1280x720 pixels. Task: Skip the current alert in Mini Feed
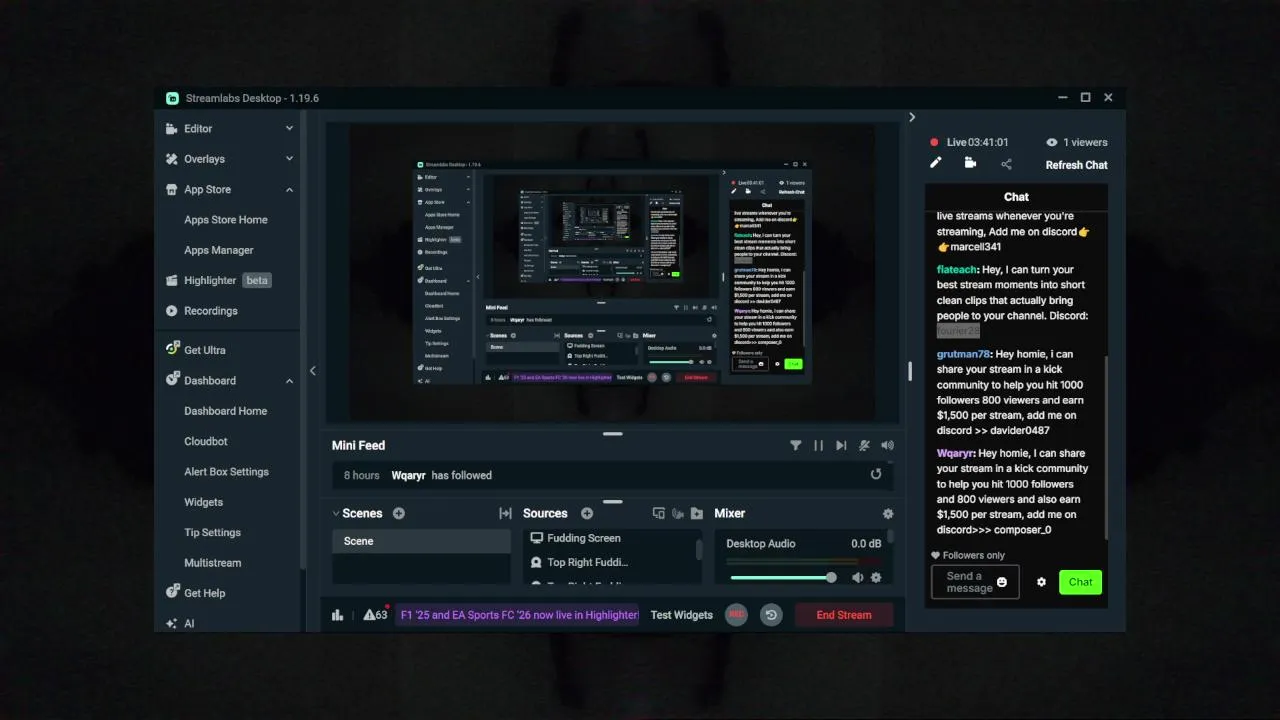pyautogui.click(x=841, y=446)
